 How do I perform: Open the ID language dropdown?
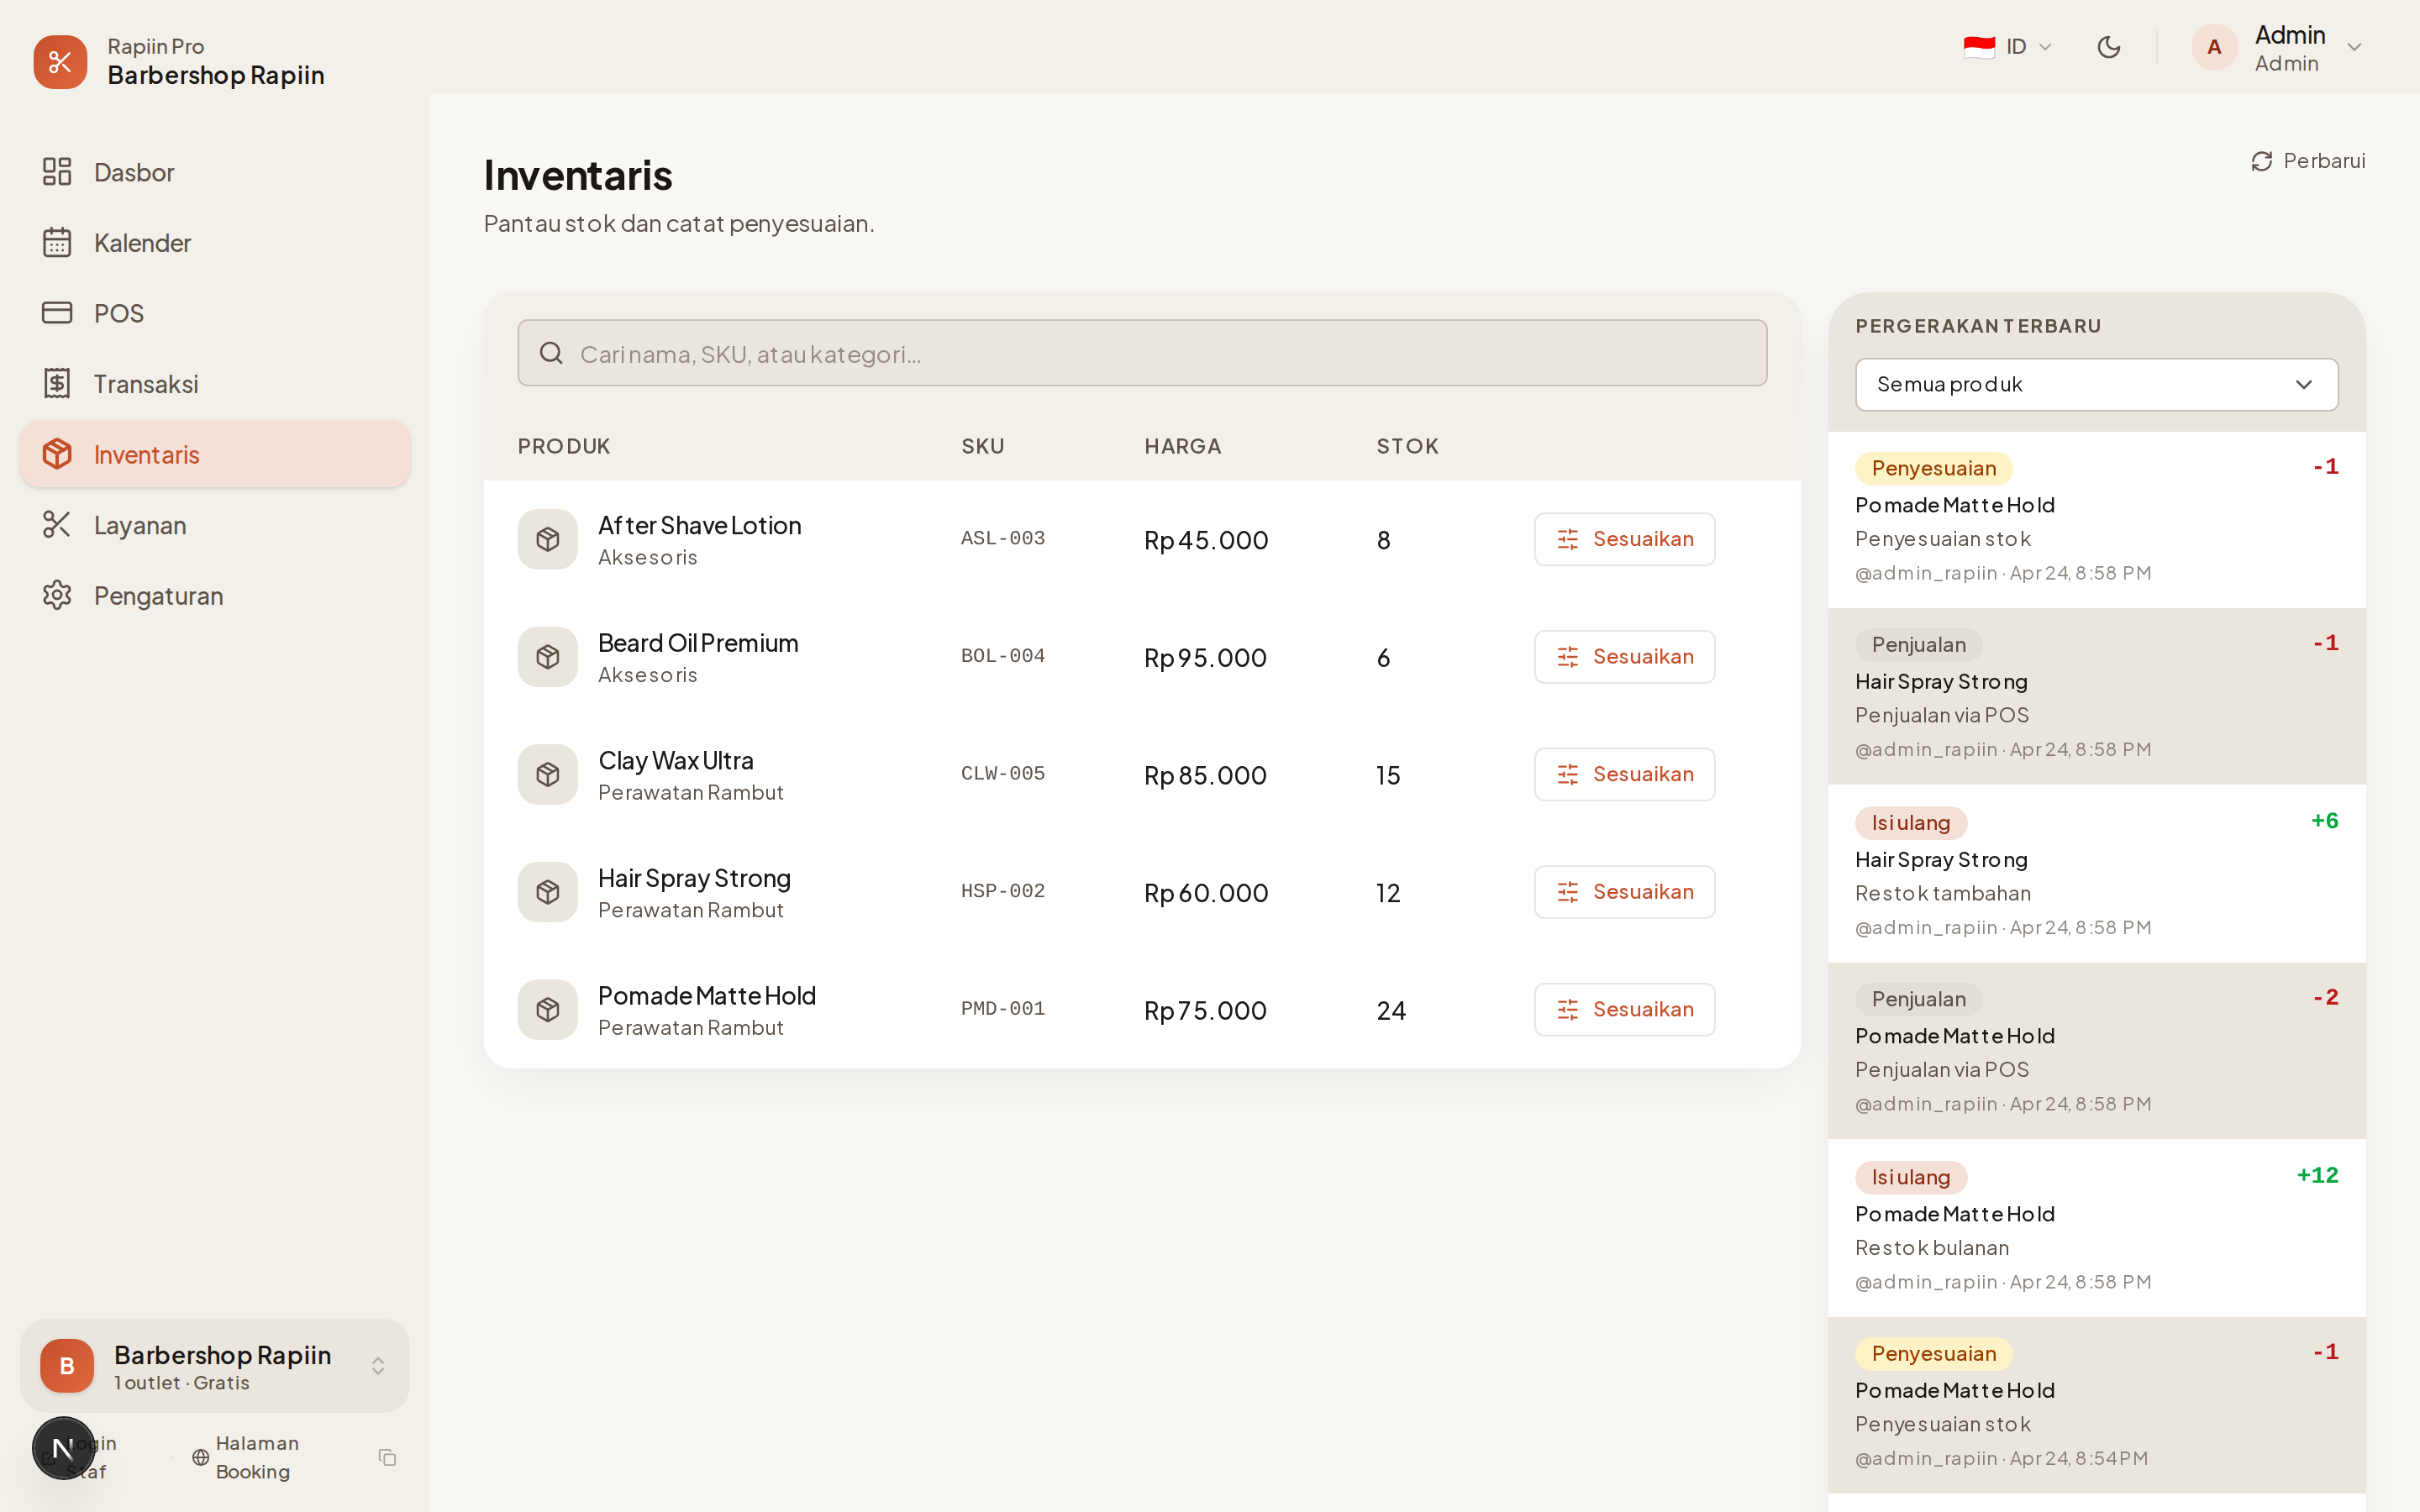point(2008,47)
